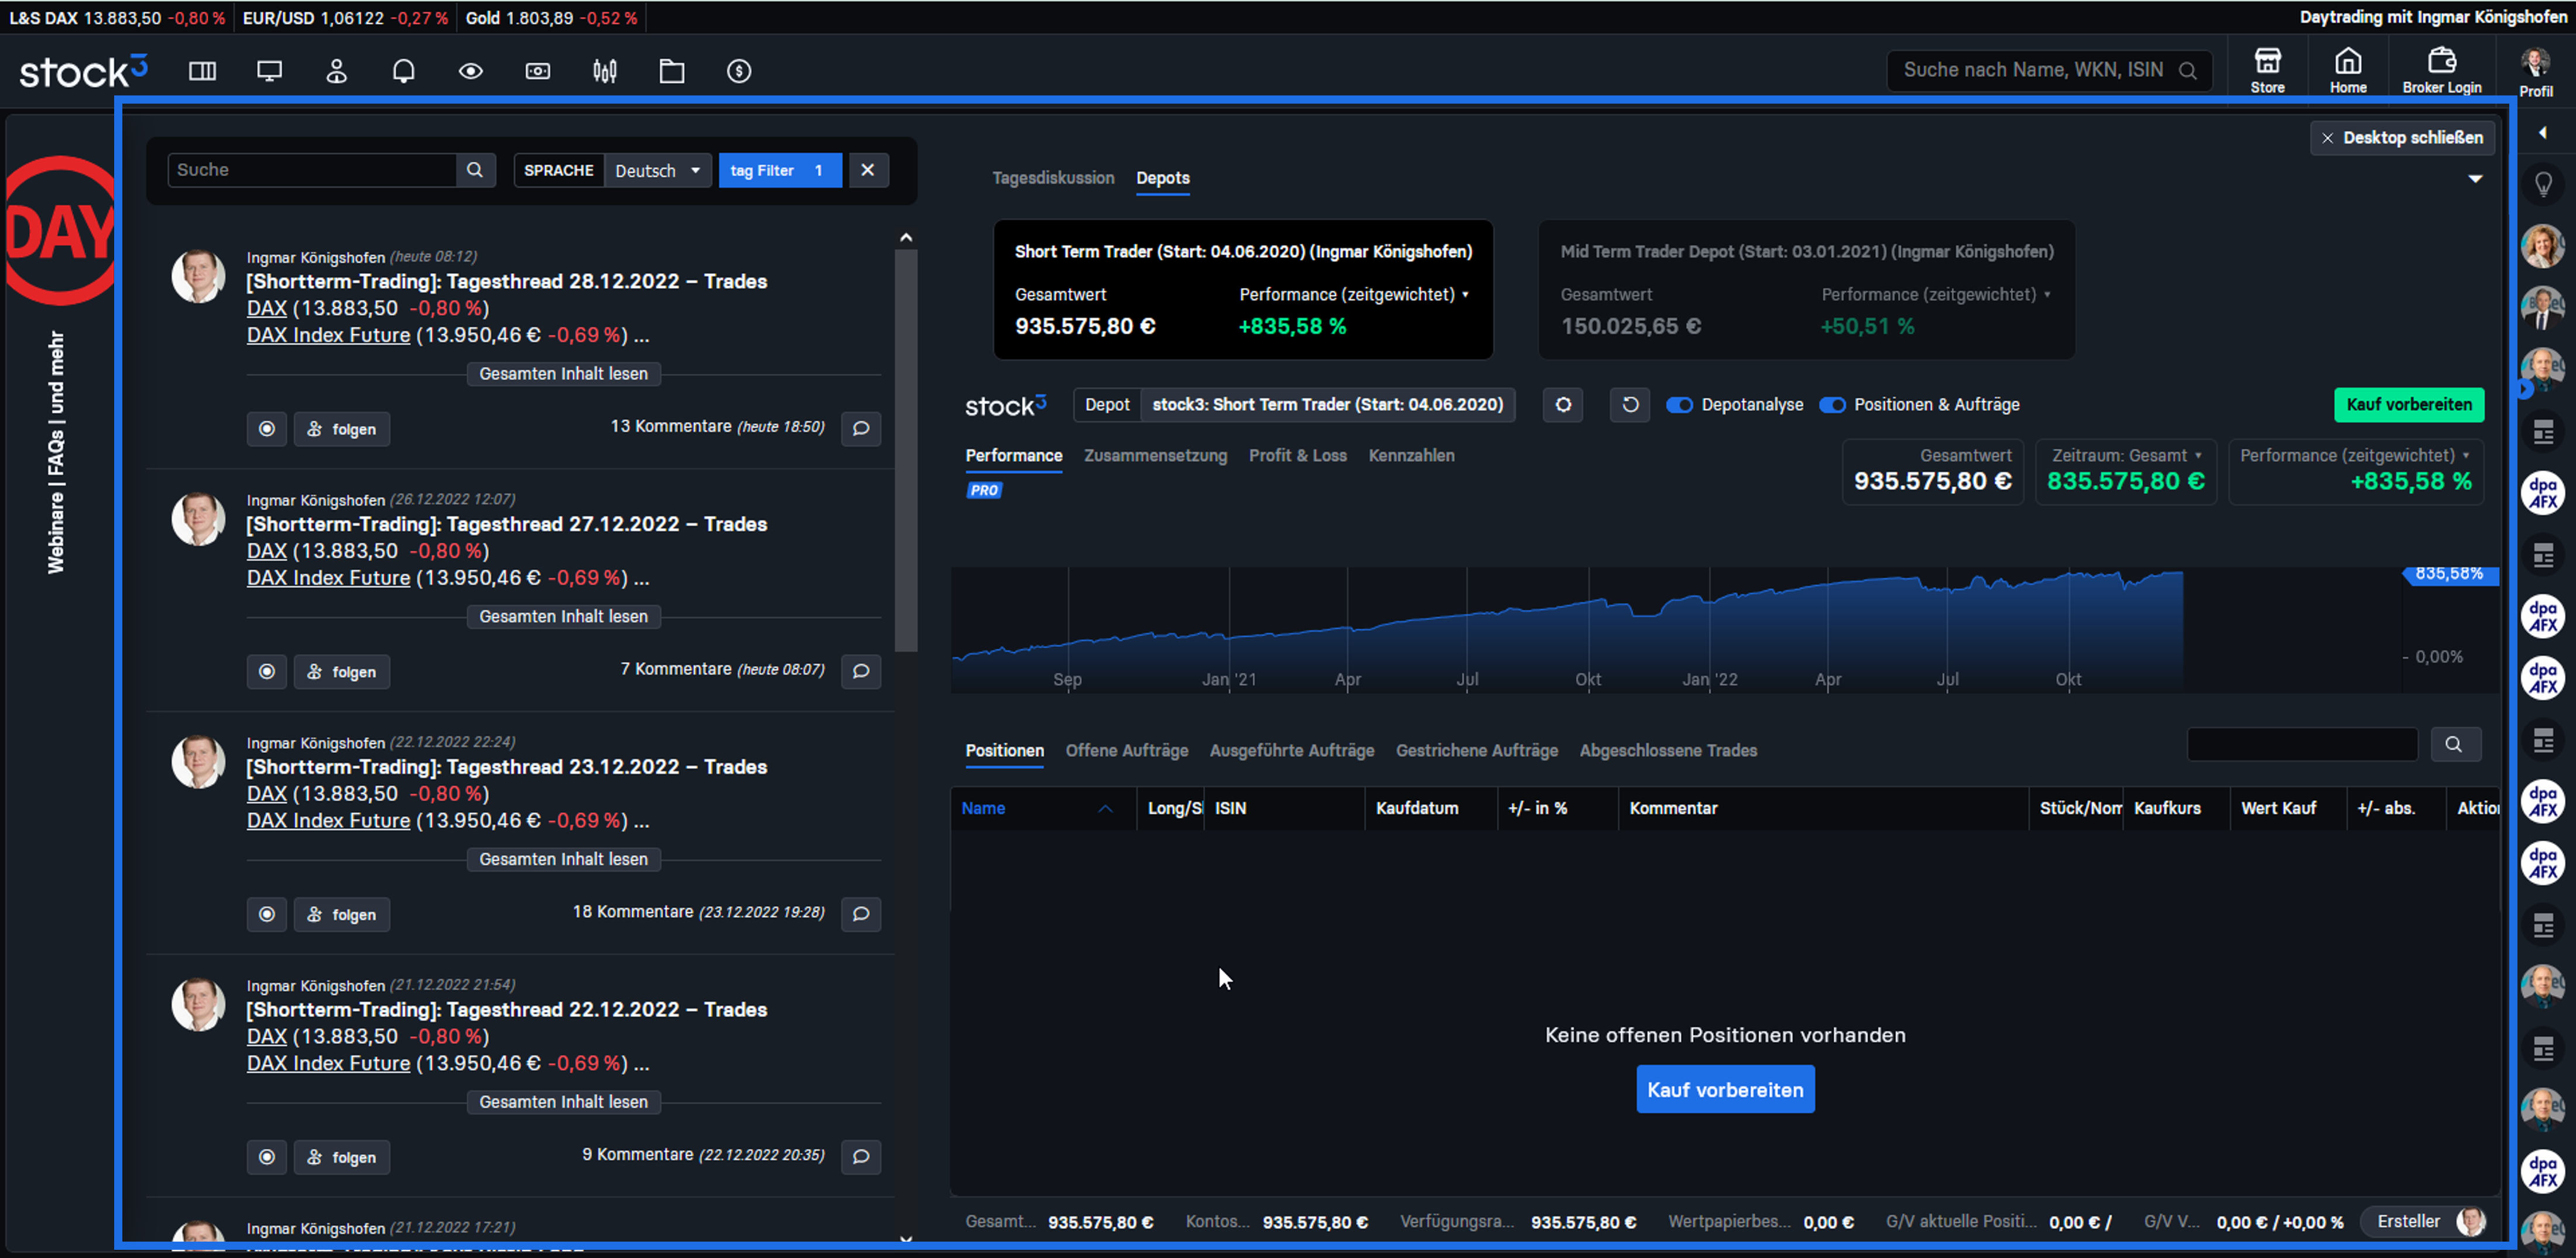Open depot settings gear icon
This screenshot has height=1258, width=2576.
(1563, 405)
